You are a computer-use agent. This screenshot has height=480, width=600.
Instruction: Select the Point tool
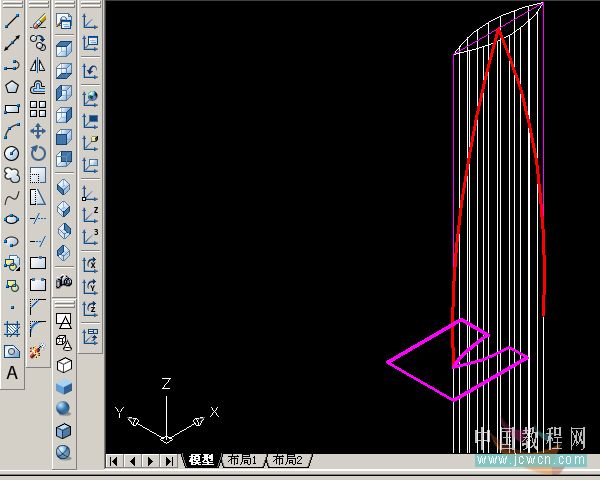[x=12, y=307]
